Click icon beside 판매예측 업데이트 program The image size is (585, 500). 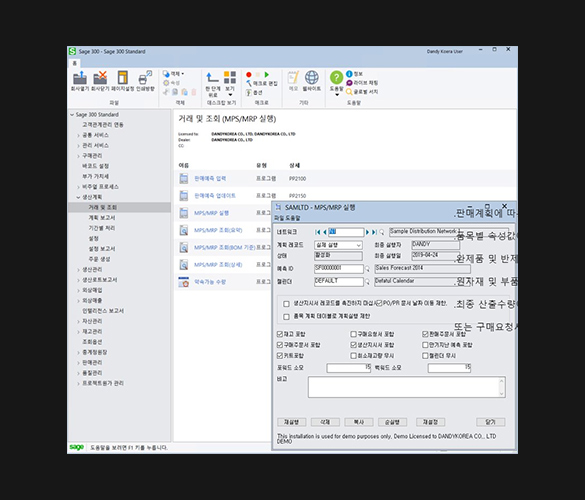pos(184,196)
